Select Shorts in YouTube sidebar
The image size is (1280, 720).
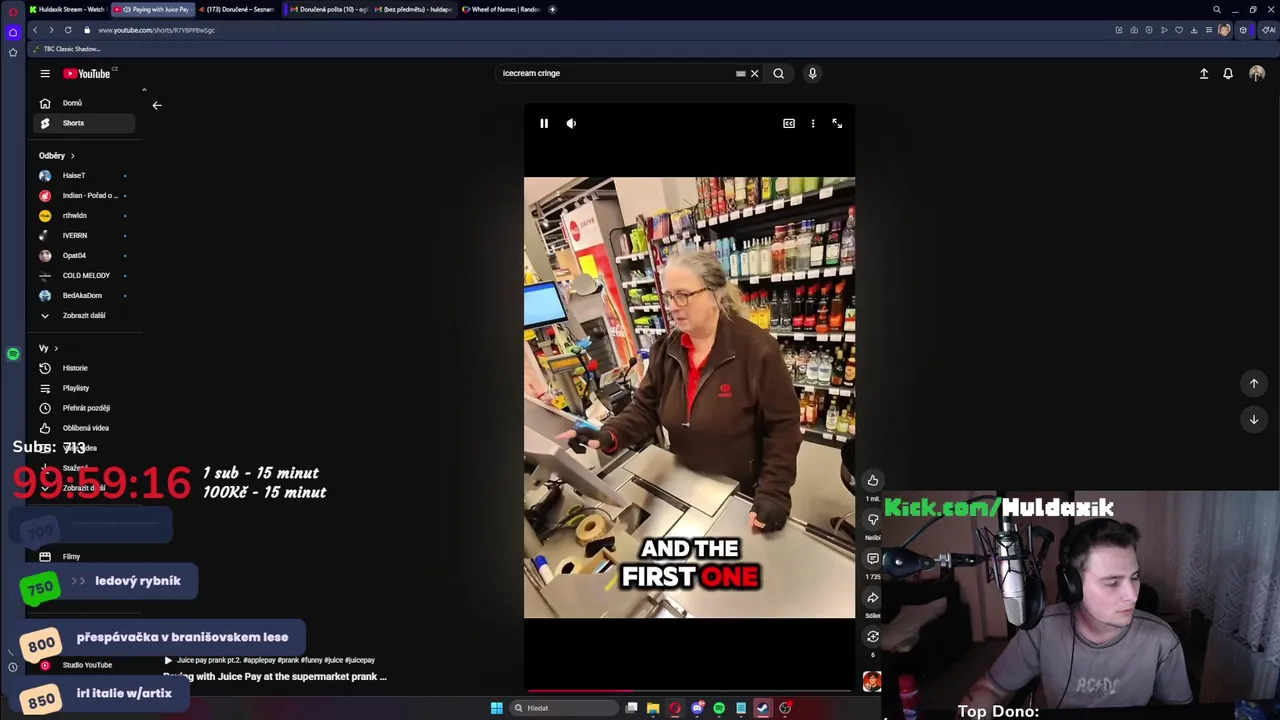84,123
